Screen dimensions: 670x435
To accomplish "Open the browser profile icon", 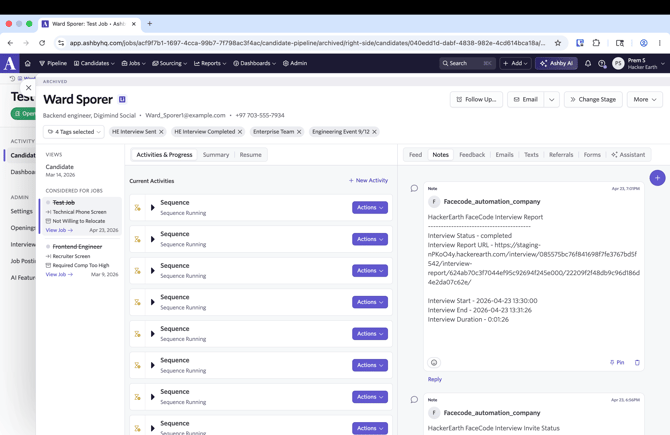I will coord(644,43).
